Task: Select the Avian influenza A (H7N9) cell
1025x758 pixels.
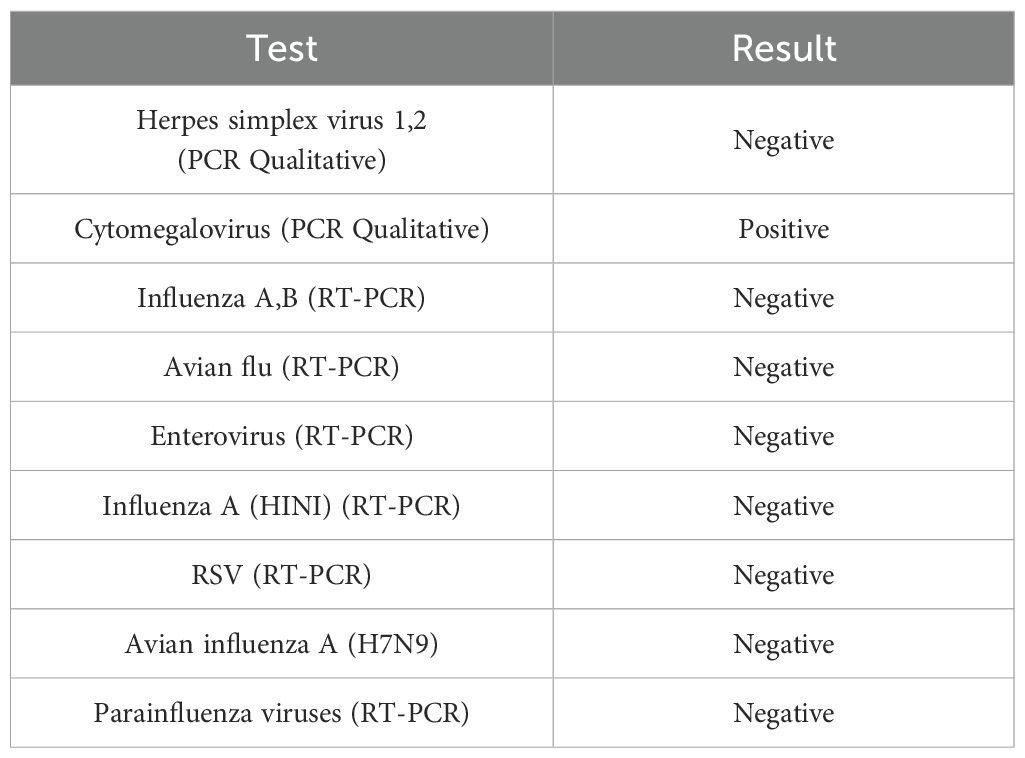Action: 282,644
